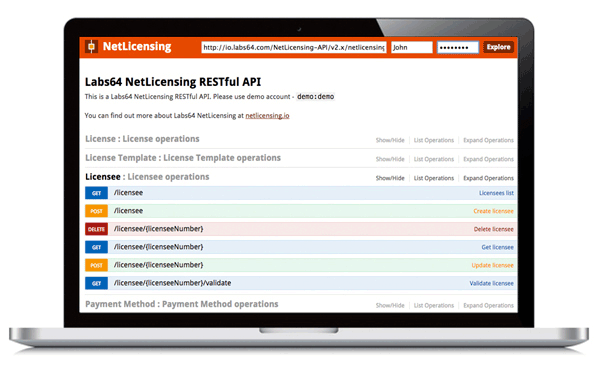Click List Operations for License Template
Viewport: 603px width, 370px height.
coord(434,159)
